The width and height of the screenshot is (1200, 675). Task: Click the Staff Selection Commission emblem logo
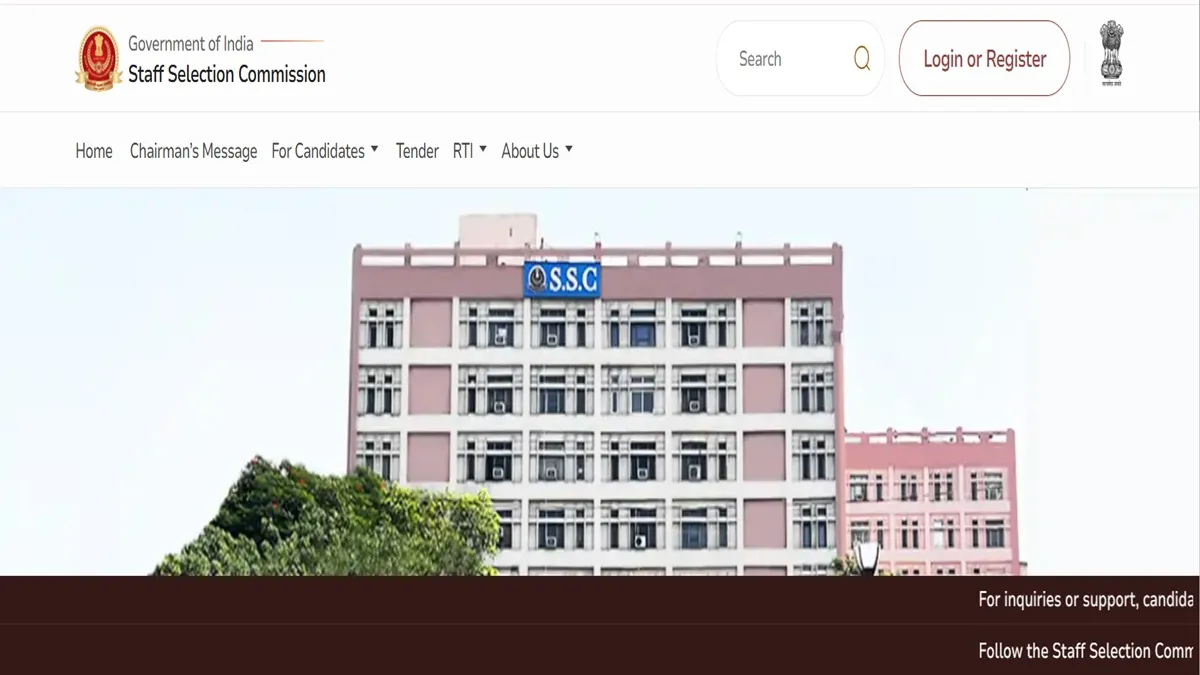(x=98, y=59)
